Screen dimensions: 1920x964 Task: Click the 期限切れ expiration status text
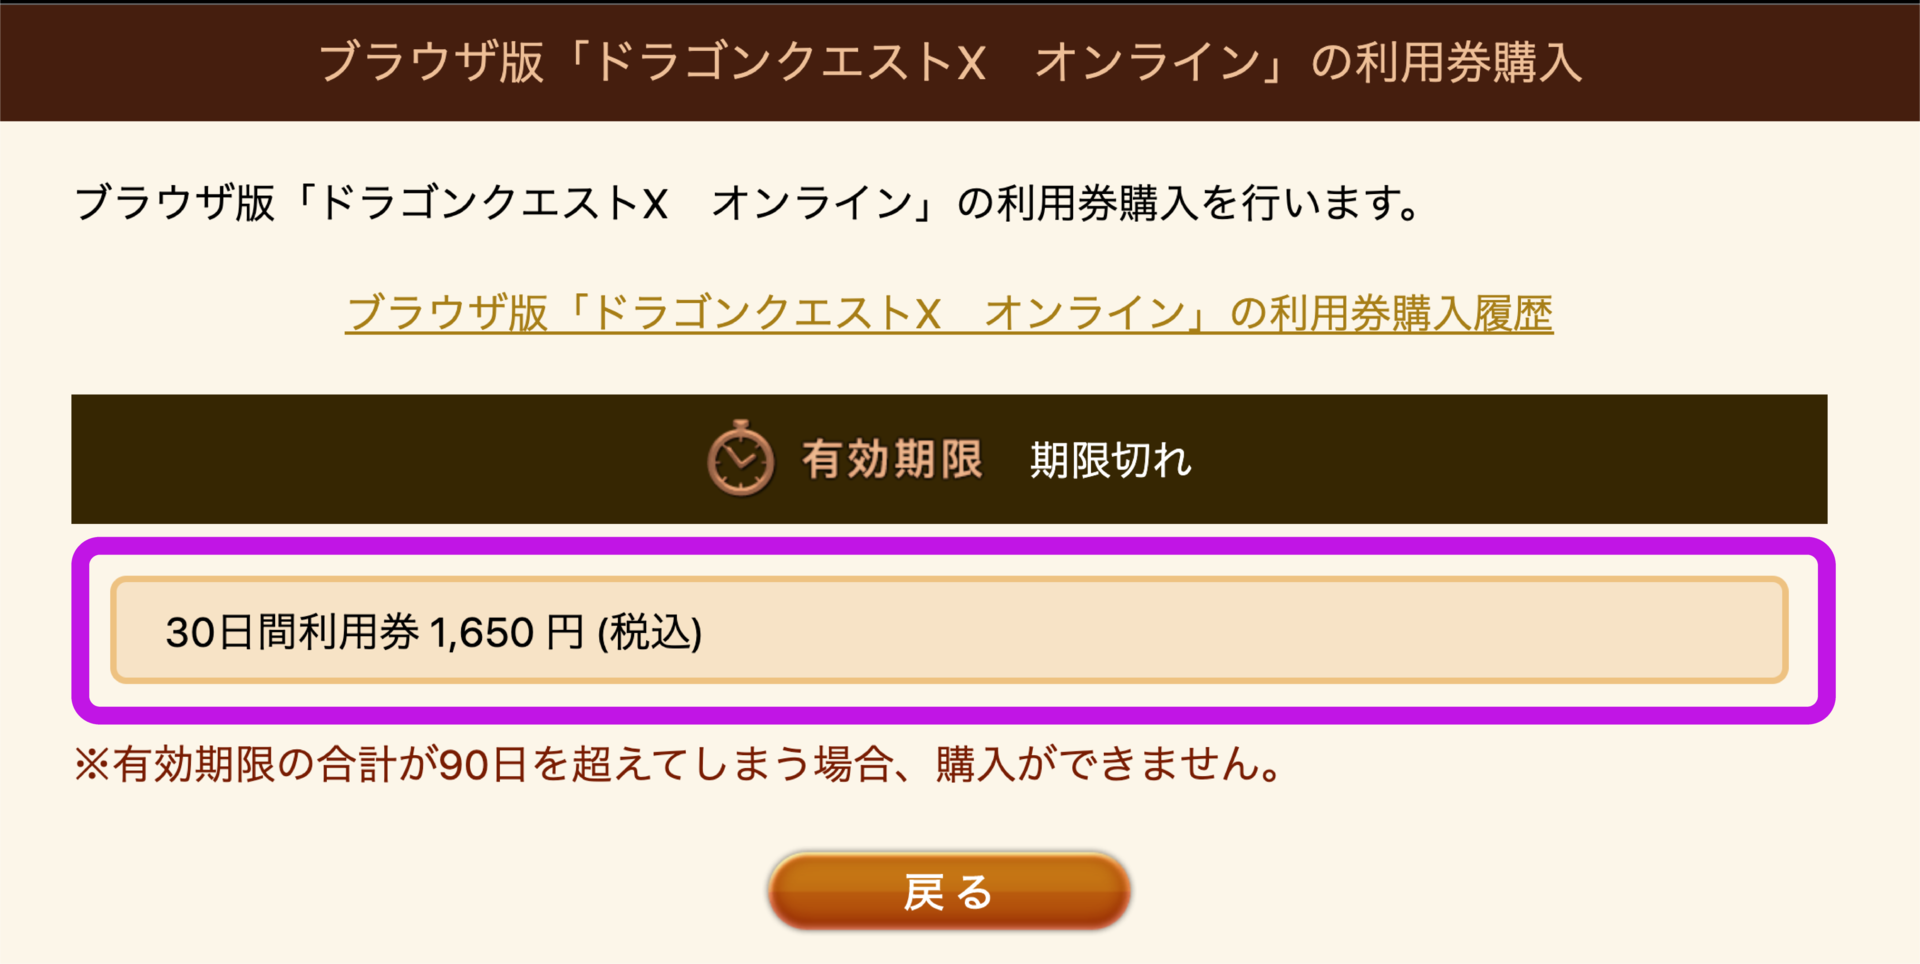(1109, 461)
